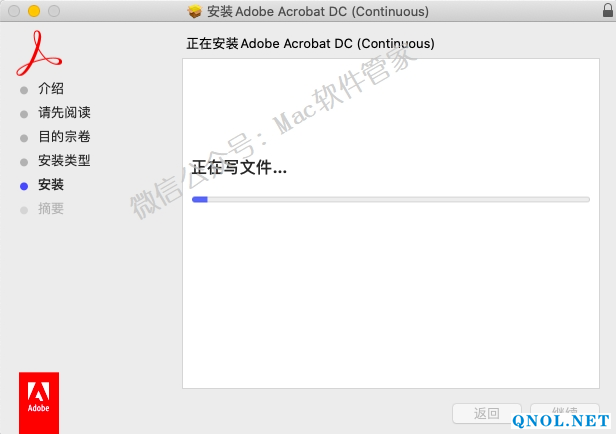This screenshot has height=434, width=616.
Task: Click the 继续 button
Action: 565,412
